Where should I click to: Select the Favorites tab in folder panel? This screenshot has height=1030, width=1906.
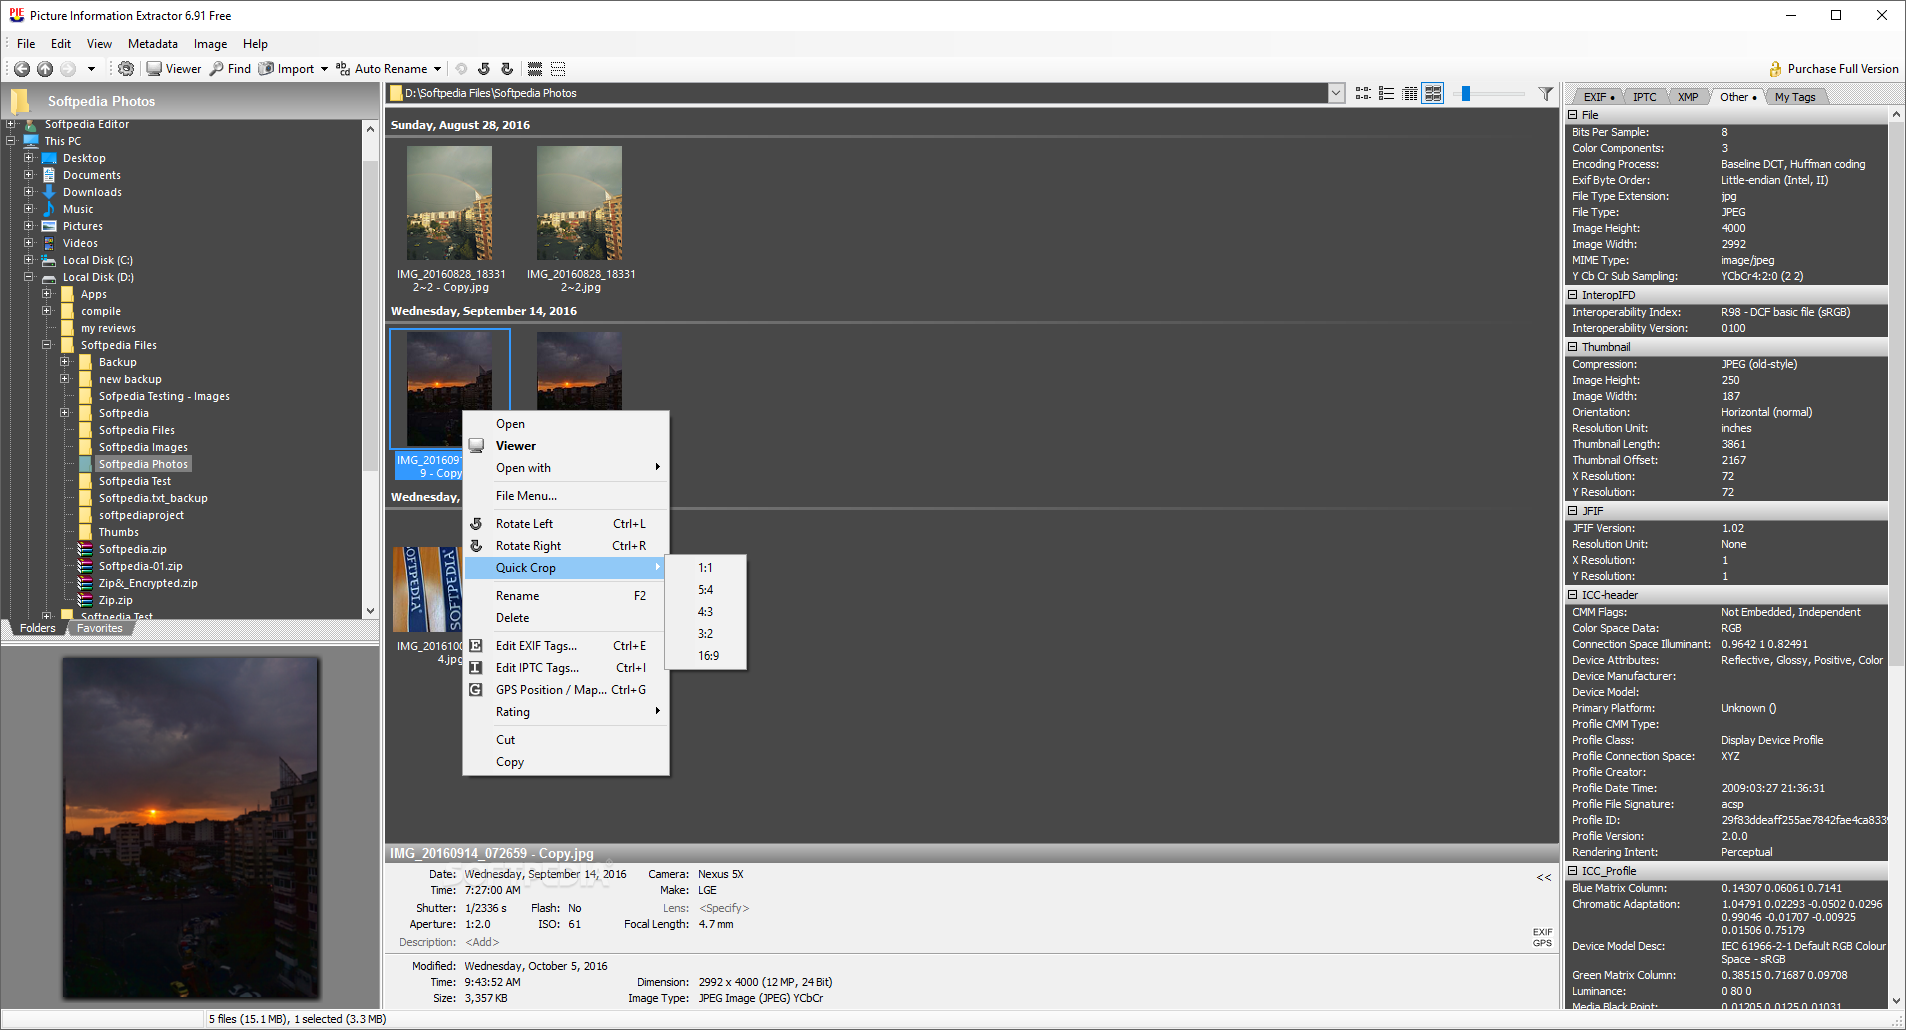(99, 628)
